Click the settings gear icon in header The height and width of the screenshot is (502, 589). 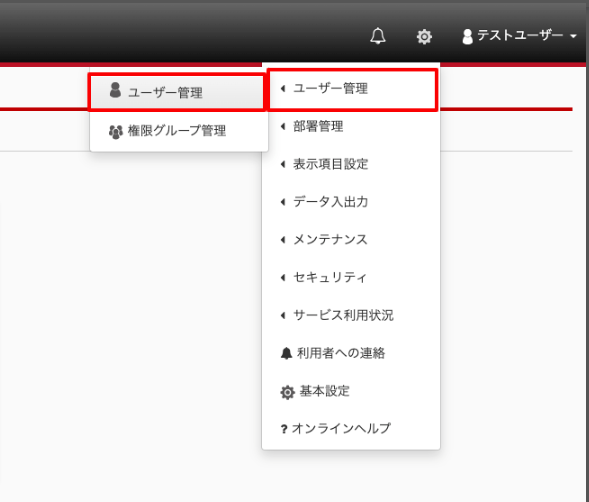[424, 36]
